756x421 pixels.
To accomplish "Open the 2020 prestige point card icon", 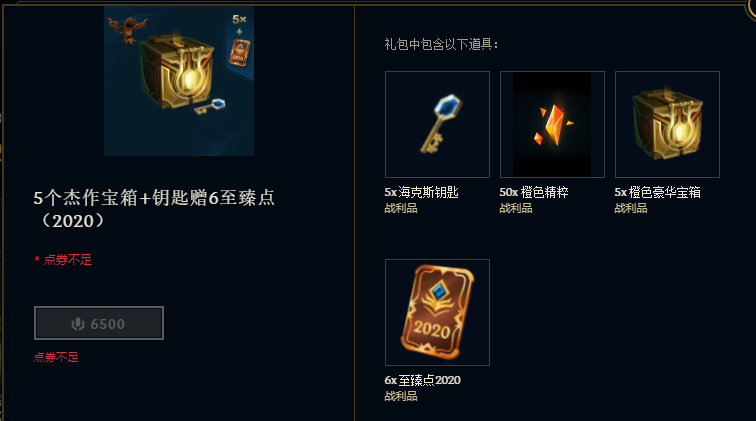I will pyautogui.click(x=437, y=312).
